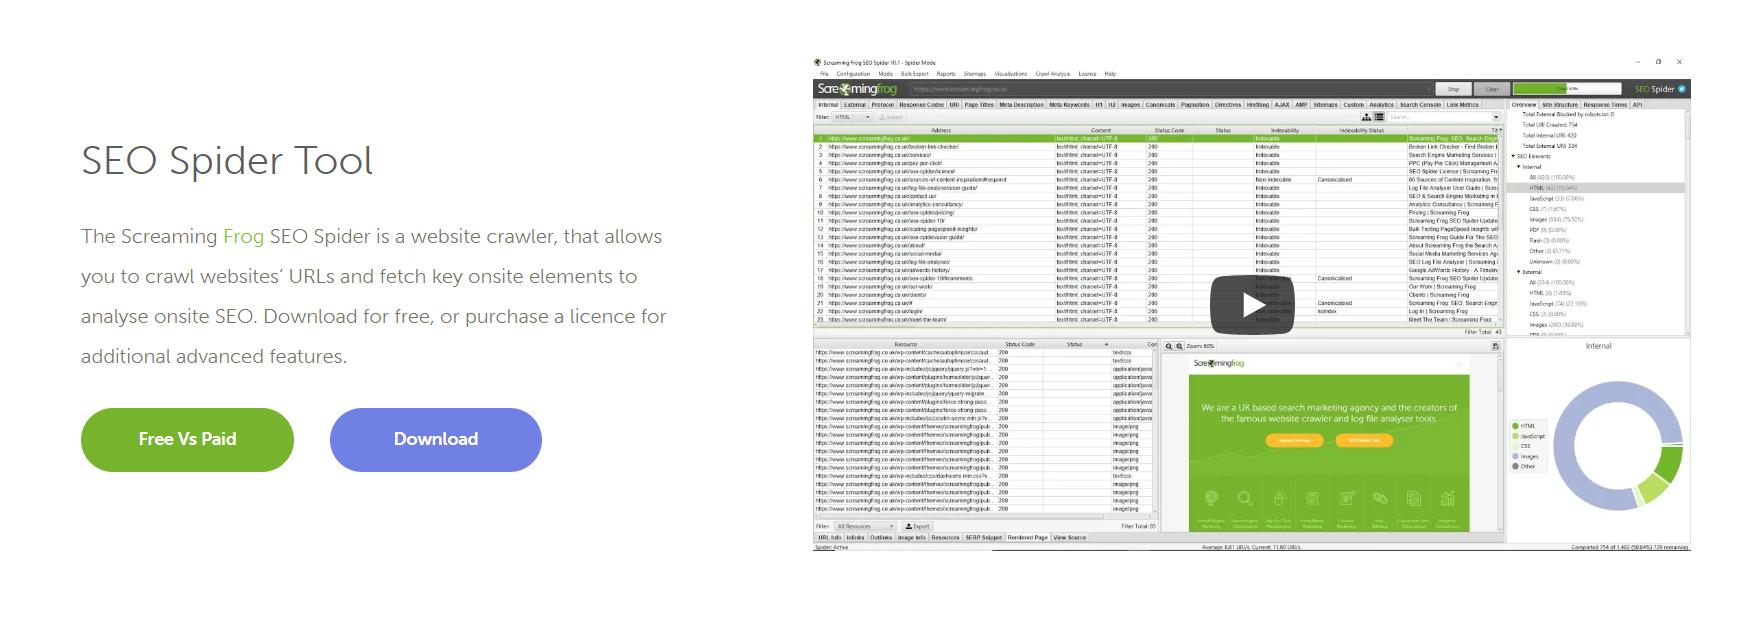Select the Page Titles tab
The image size is (1762, 635).
click(x=979, y=104)
